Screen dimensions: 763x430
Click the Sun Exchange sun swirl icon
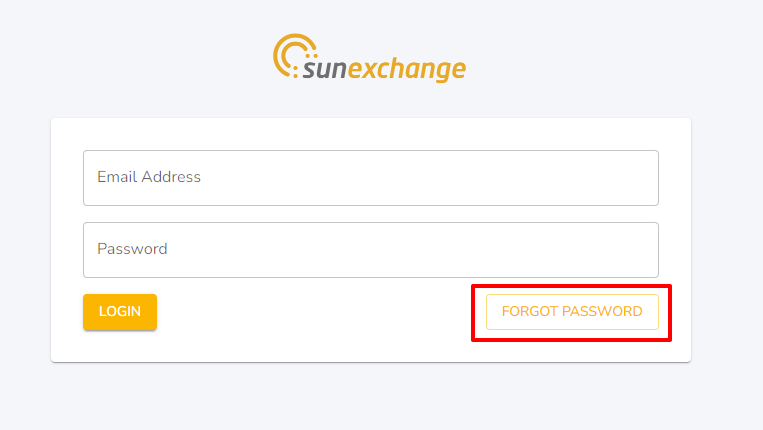click(294, 55)
